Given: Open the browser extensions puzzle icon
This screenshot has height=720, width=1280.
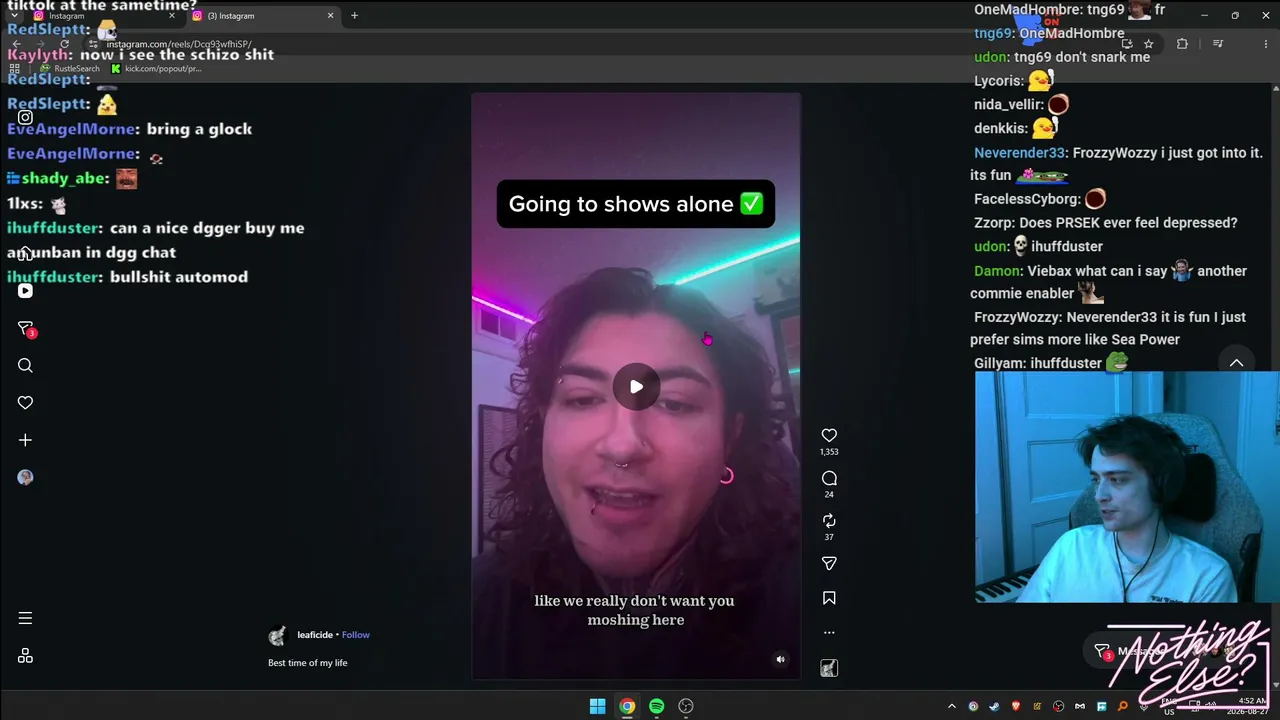Looking at the screenshot, I should tap(1182, 44).
